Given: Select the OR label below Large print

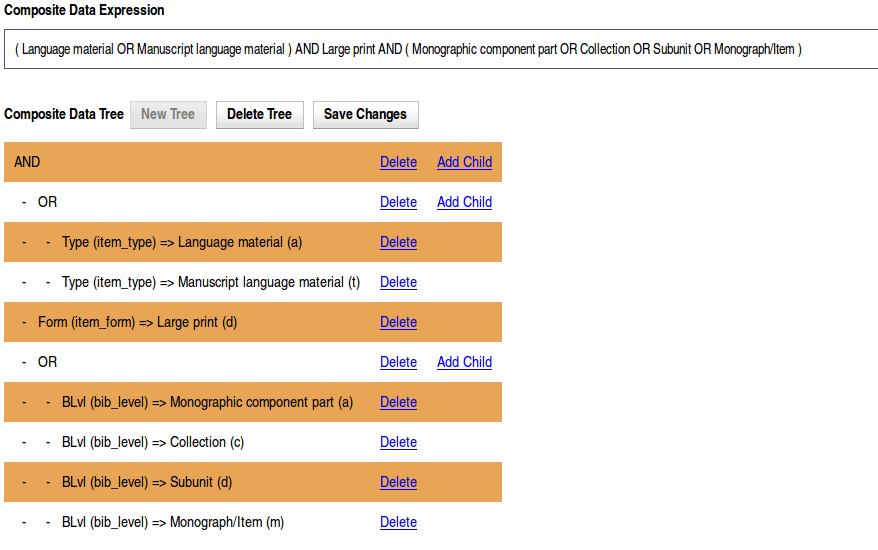Looking at the screenshot, I should coord(47,362).
